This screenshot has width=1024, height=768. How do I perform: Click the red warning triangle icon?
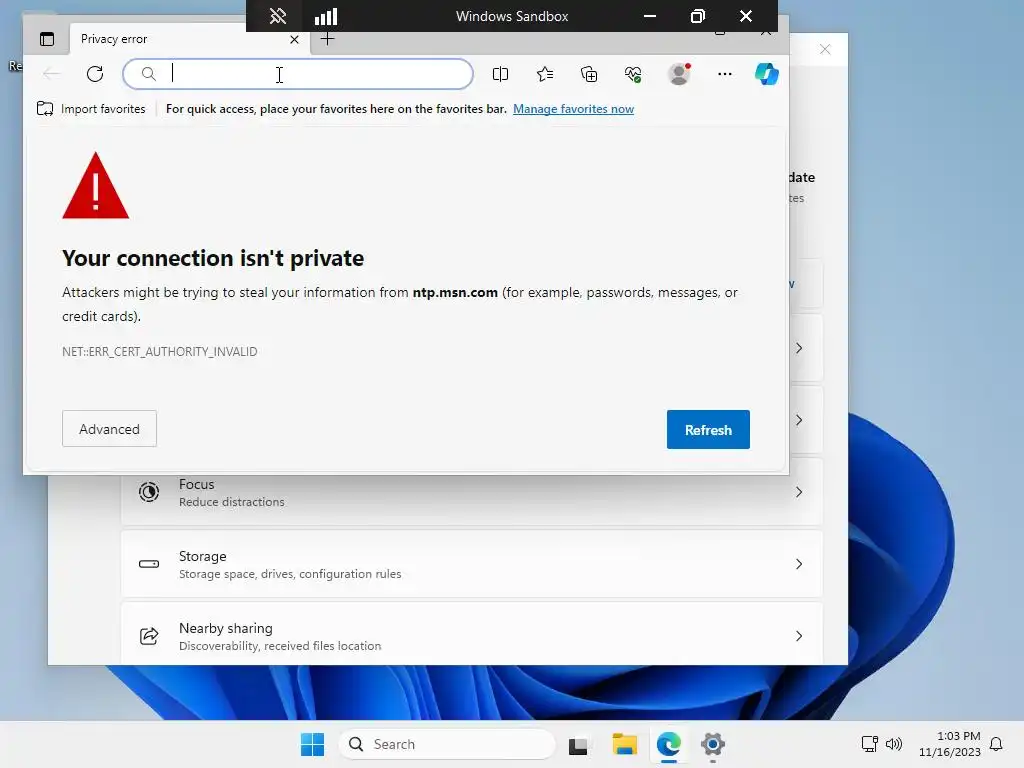point(95,186)
